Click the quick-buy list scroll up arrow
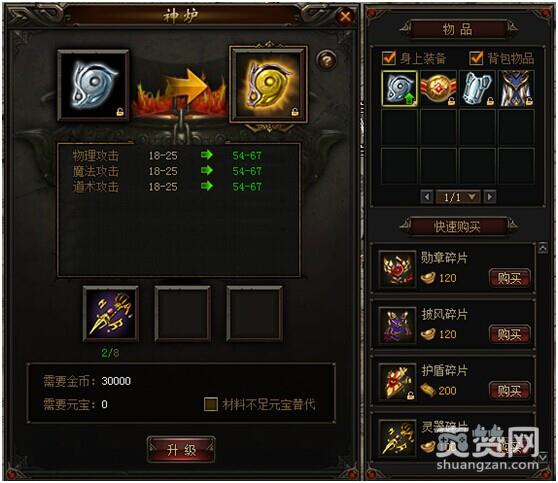Viewport: 558px width, 483px height. coord(543,247)
